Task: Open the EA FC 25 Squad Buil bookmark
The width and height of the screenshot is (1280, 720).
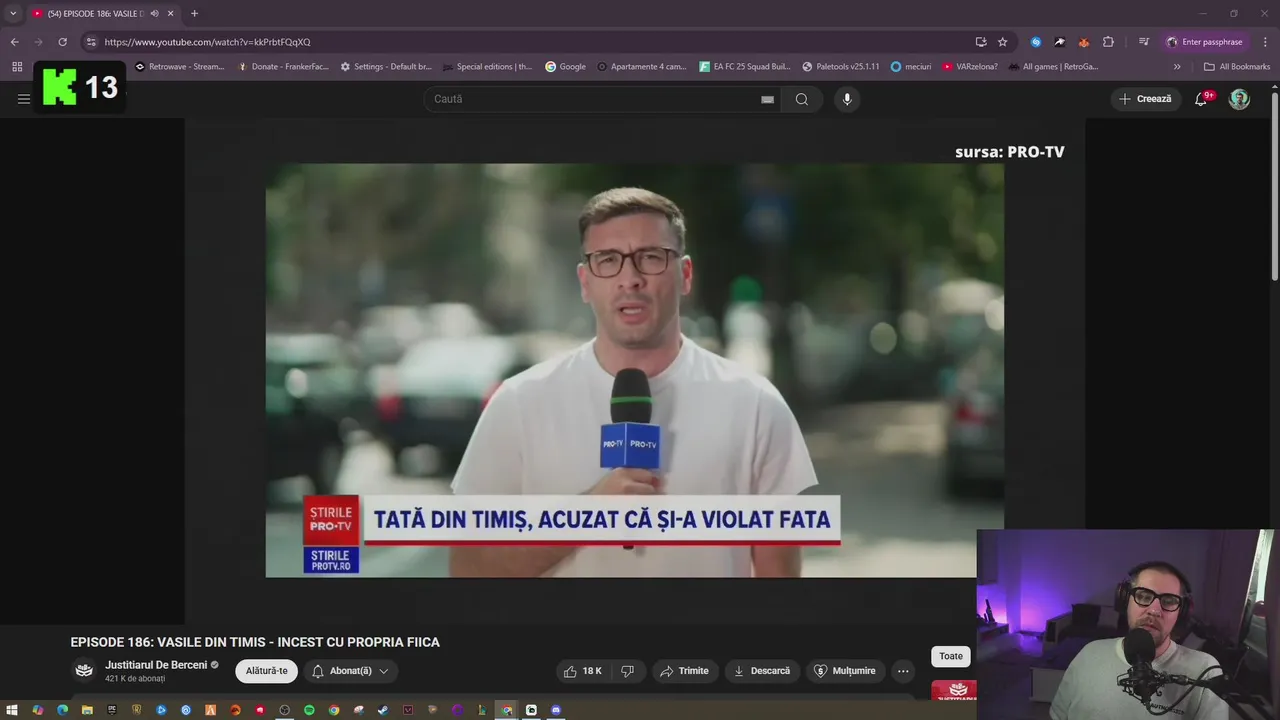Action: (x=744, y=67)
